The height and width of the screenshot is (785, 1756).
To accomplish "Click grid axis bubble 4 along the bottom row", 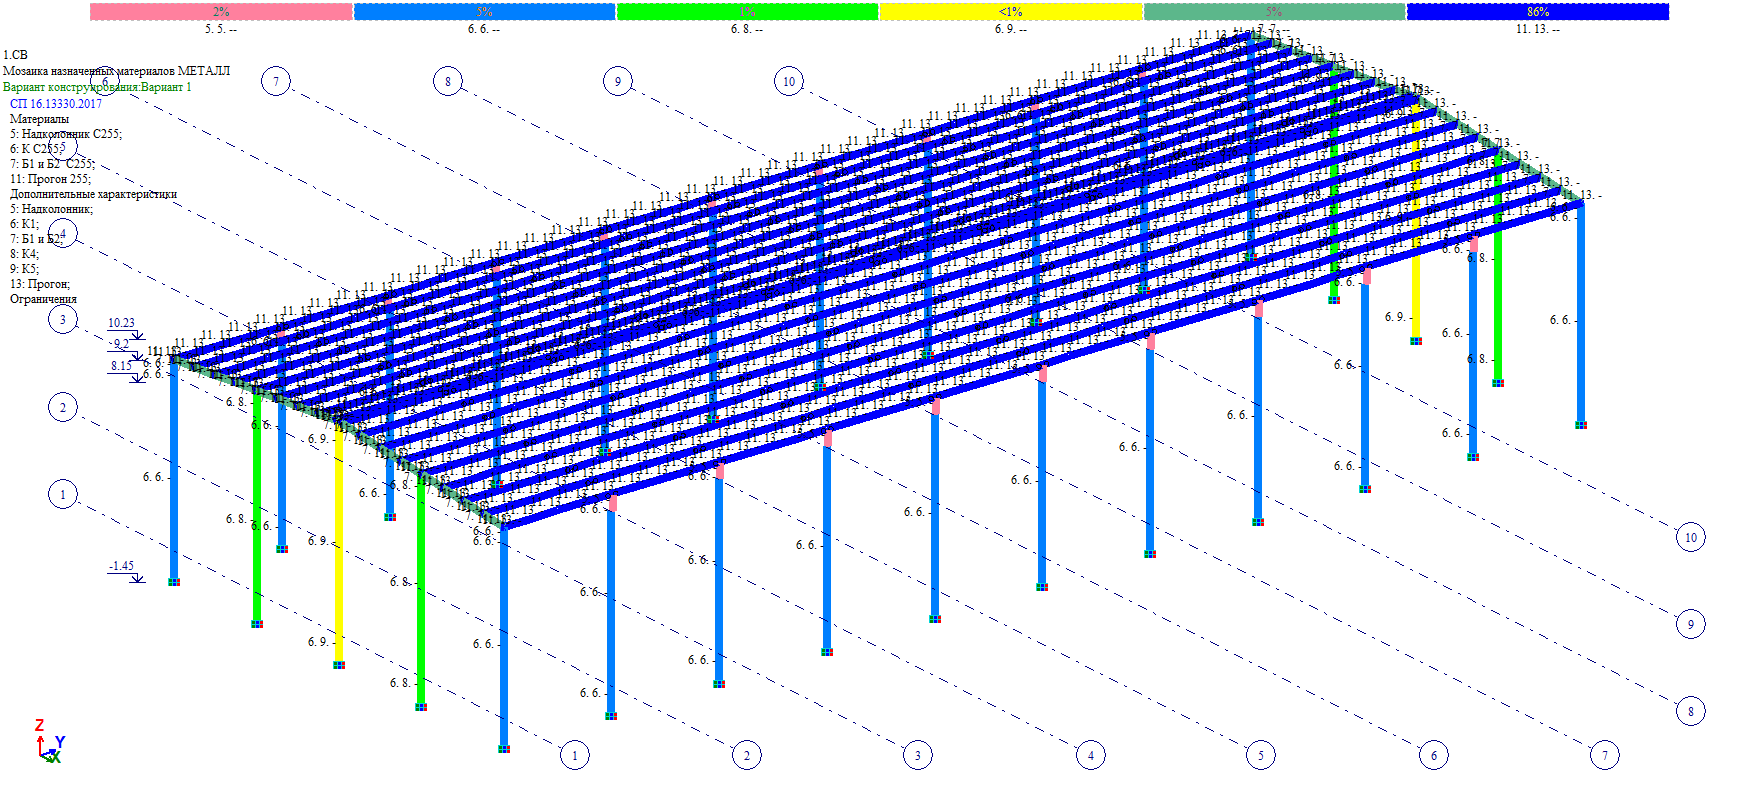I will pos(1091,755).
